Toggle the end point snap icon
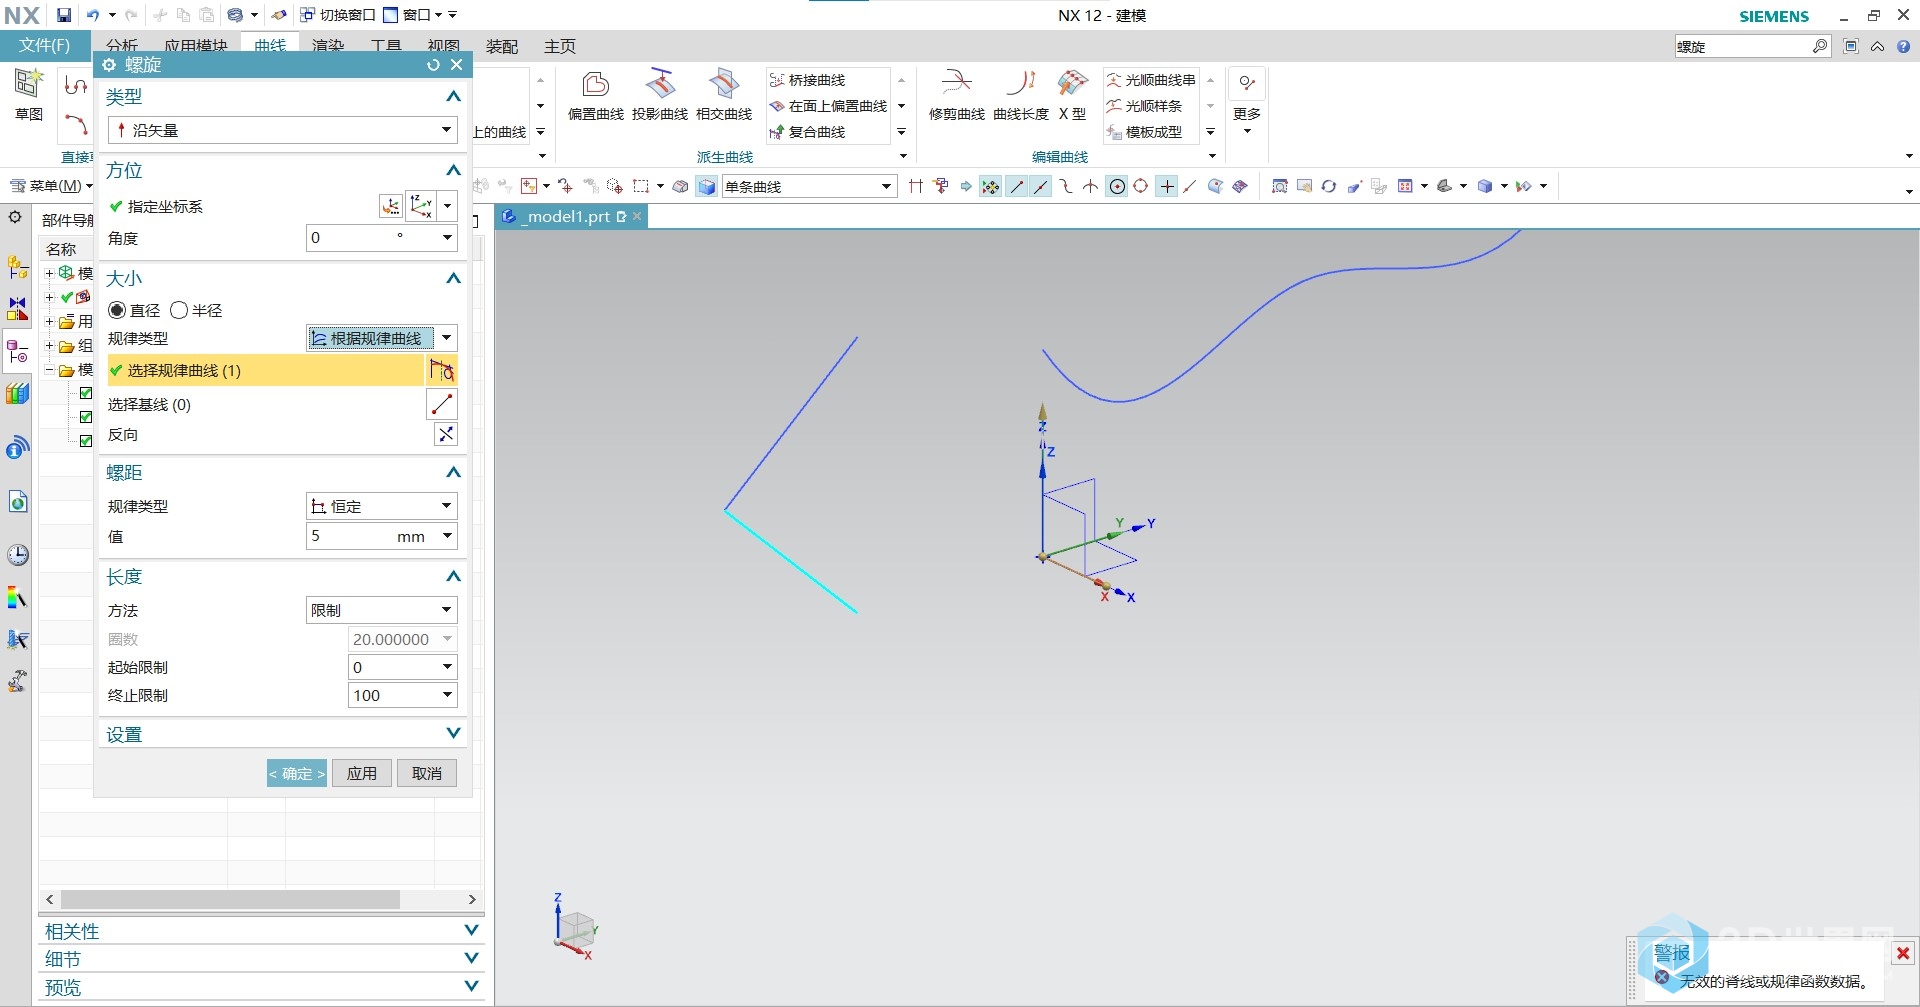The height and width of the screenshot is (1007, 1920). [1017, 186]
